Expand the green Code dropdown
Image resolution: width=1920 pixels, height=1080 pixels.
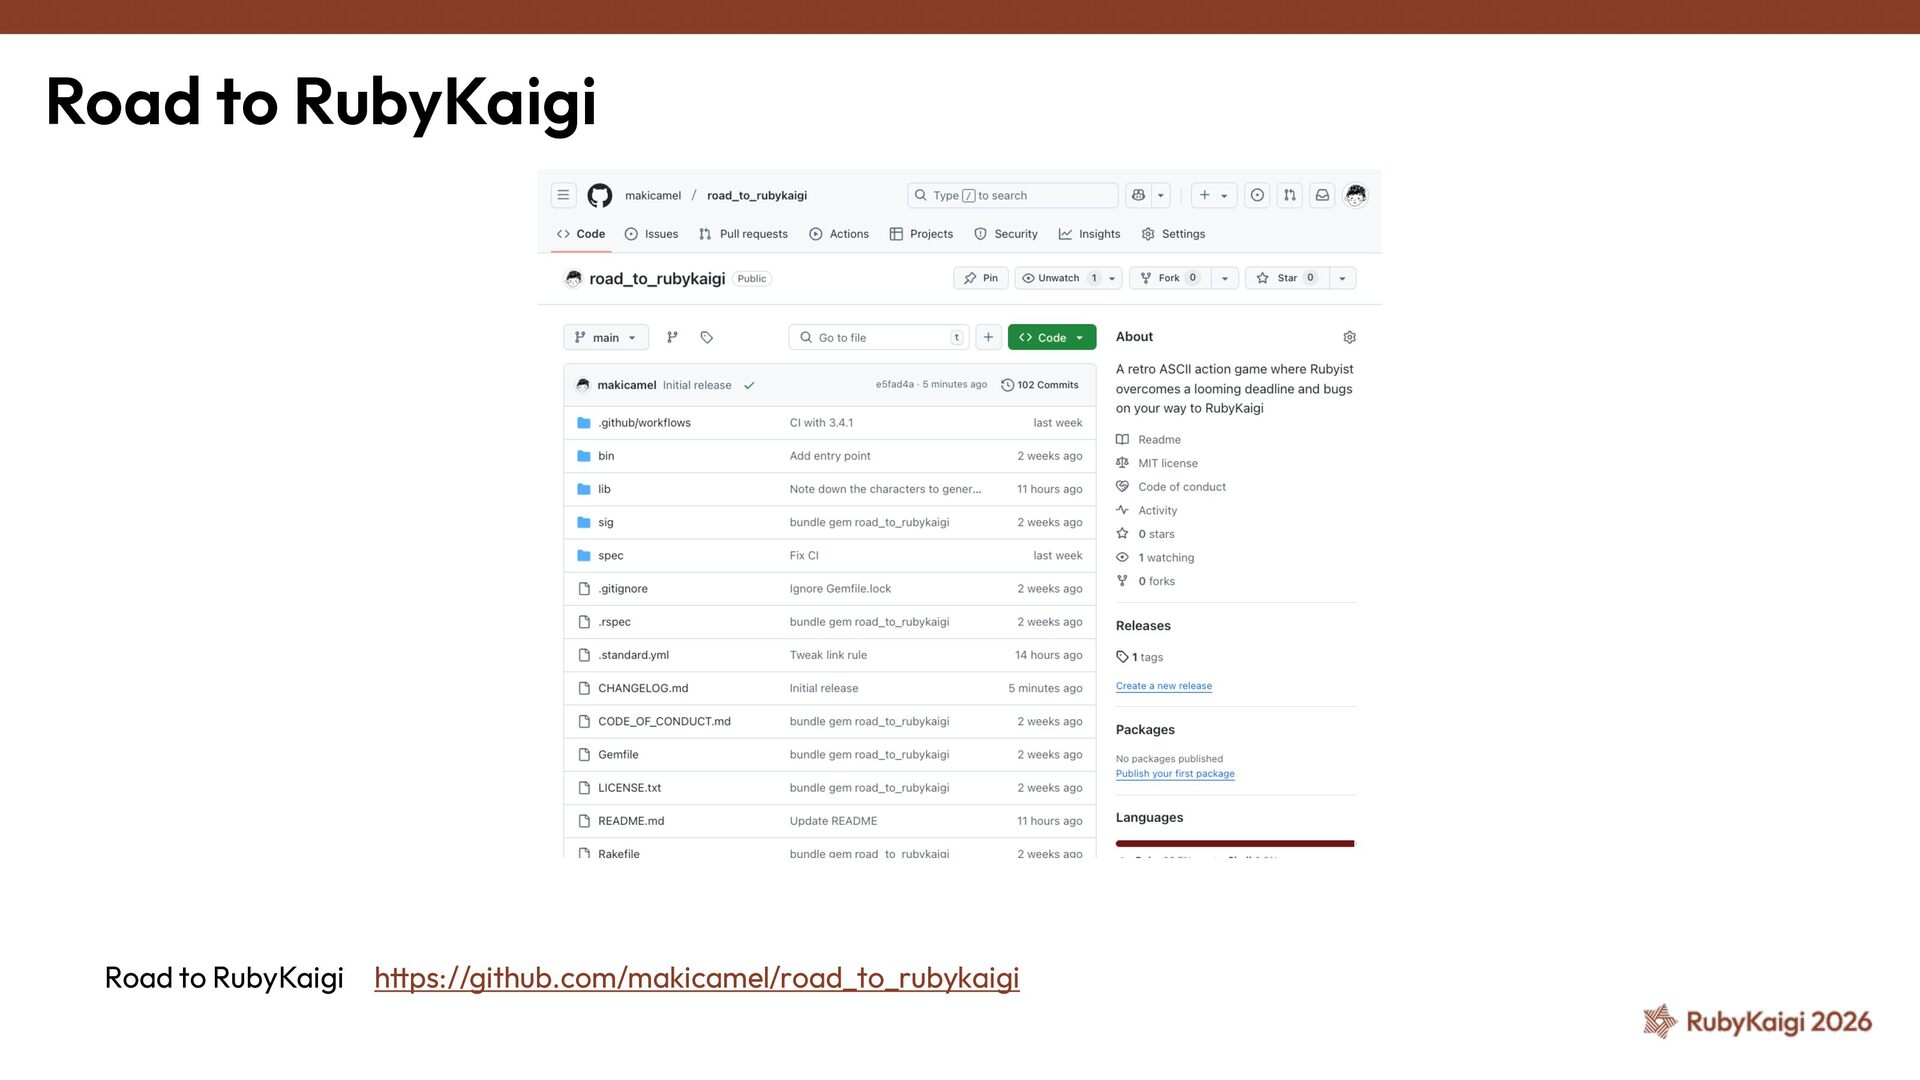coord(1051,338)
